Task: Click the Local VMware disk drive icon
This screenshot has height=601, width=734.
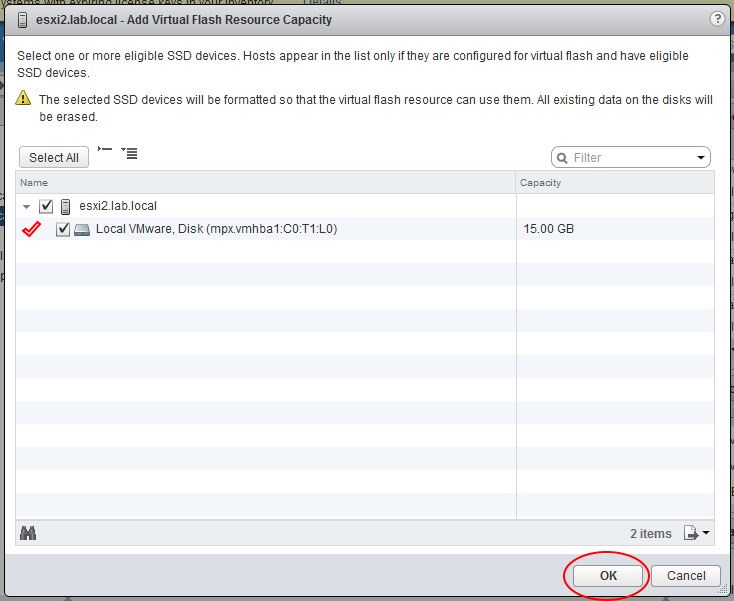Action: pos(82,229)
